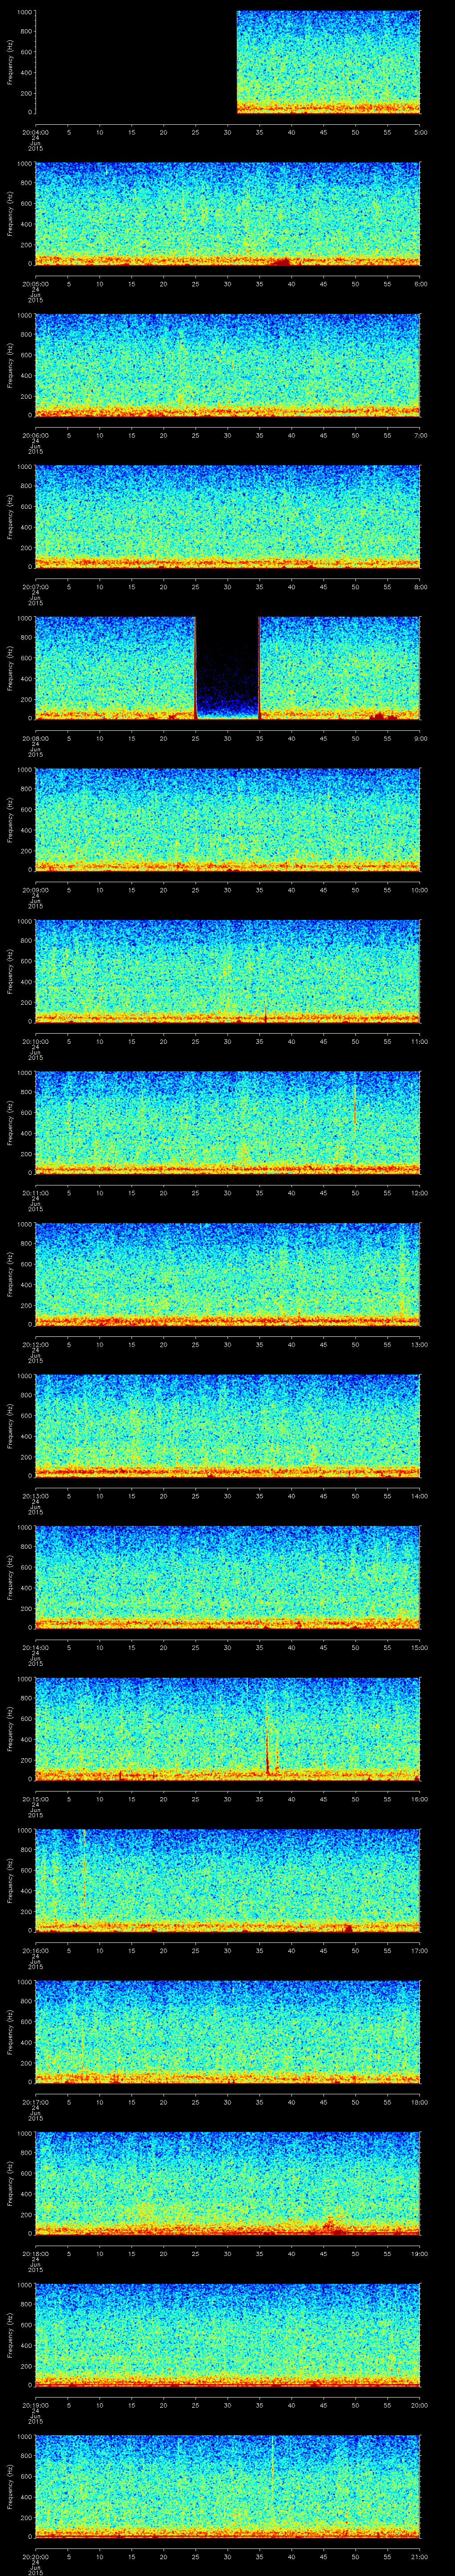The image size is (455, 2576).
Task: Select the spectrogram panel for 20:10:00
Action: pos(227,971)
